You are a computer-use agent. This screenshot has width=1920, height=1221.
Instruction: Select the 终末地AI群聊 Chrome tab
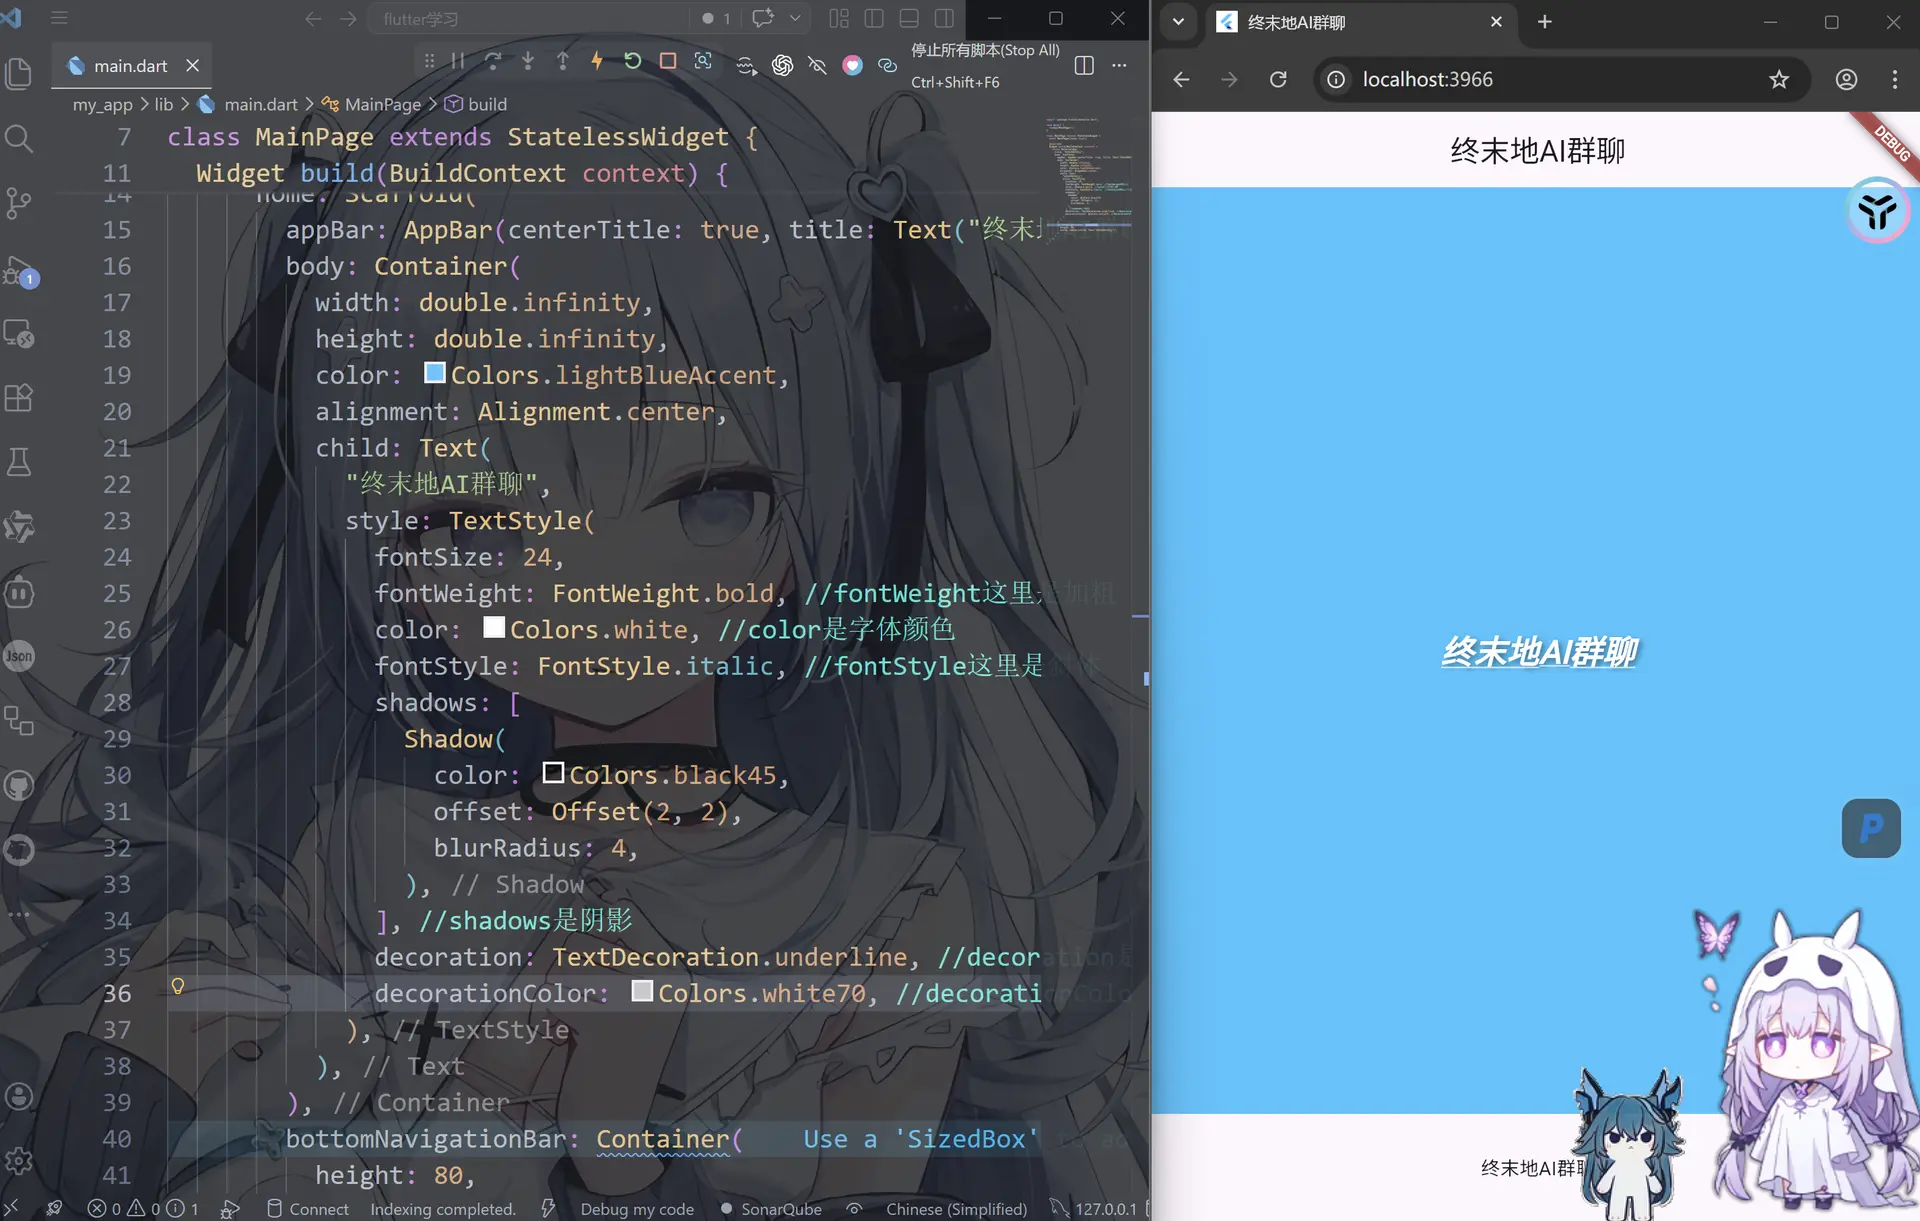[x=1360, y=22]
